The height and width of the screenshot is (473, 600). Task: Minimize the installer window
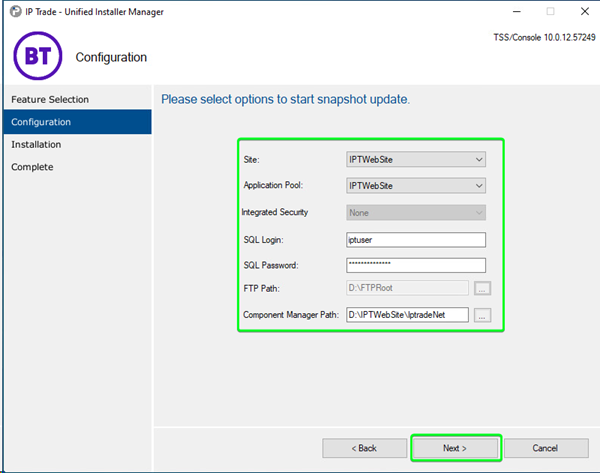(x=517, y=11)
